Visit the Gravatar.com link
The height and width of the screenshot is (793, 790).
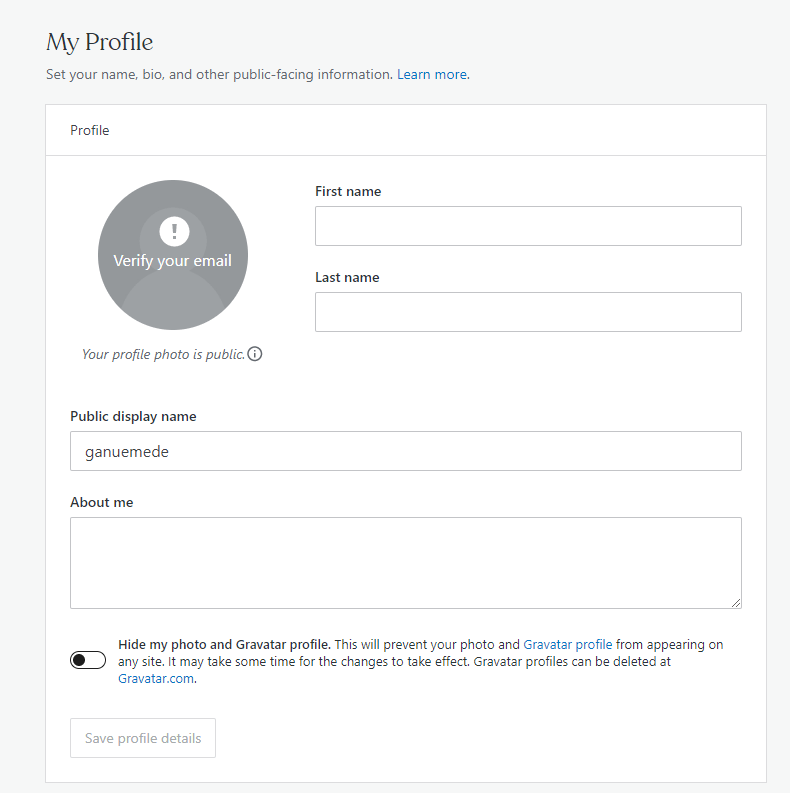pyautogui.click(x=156, y=678)
